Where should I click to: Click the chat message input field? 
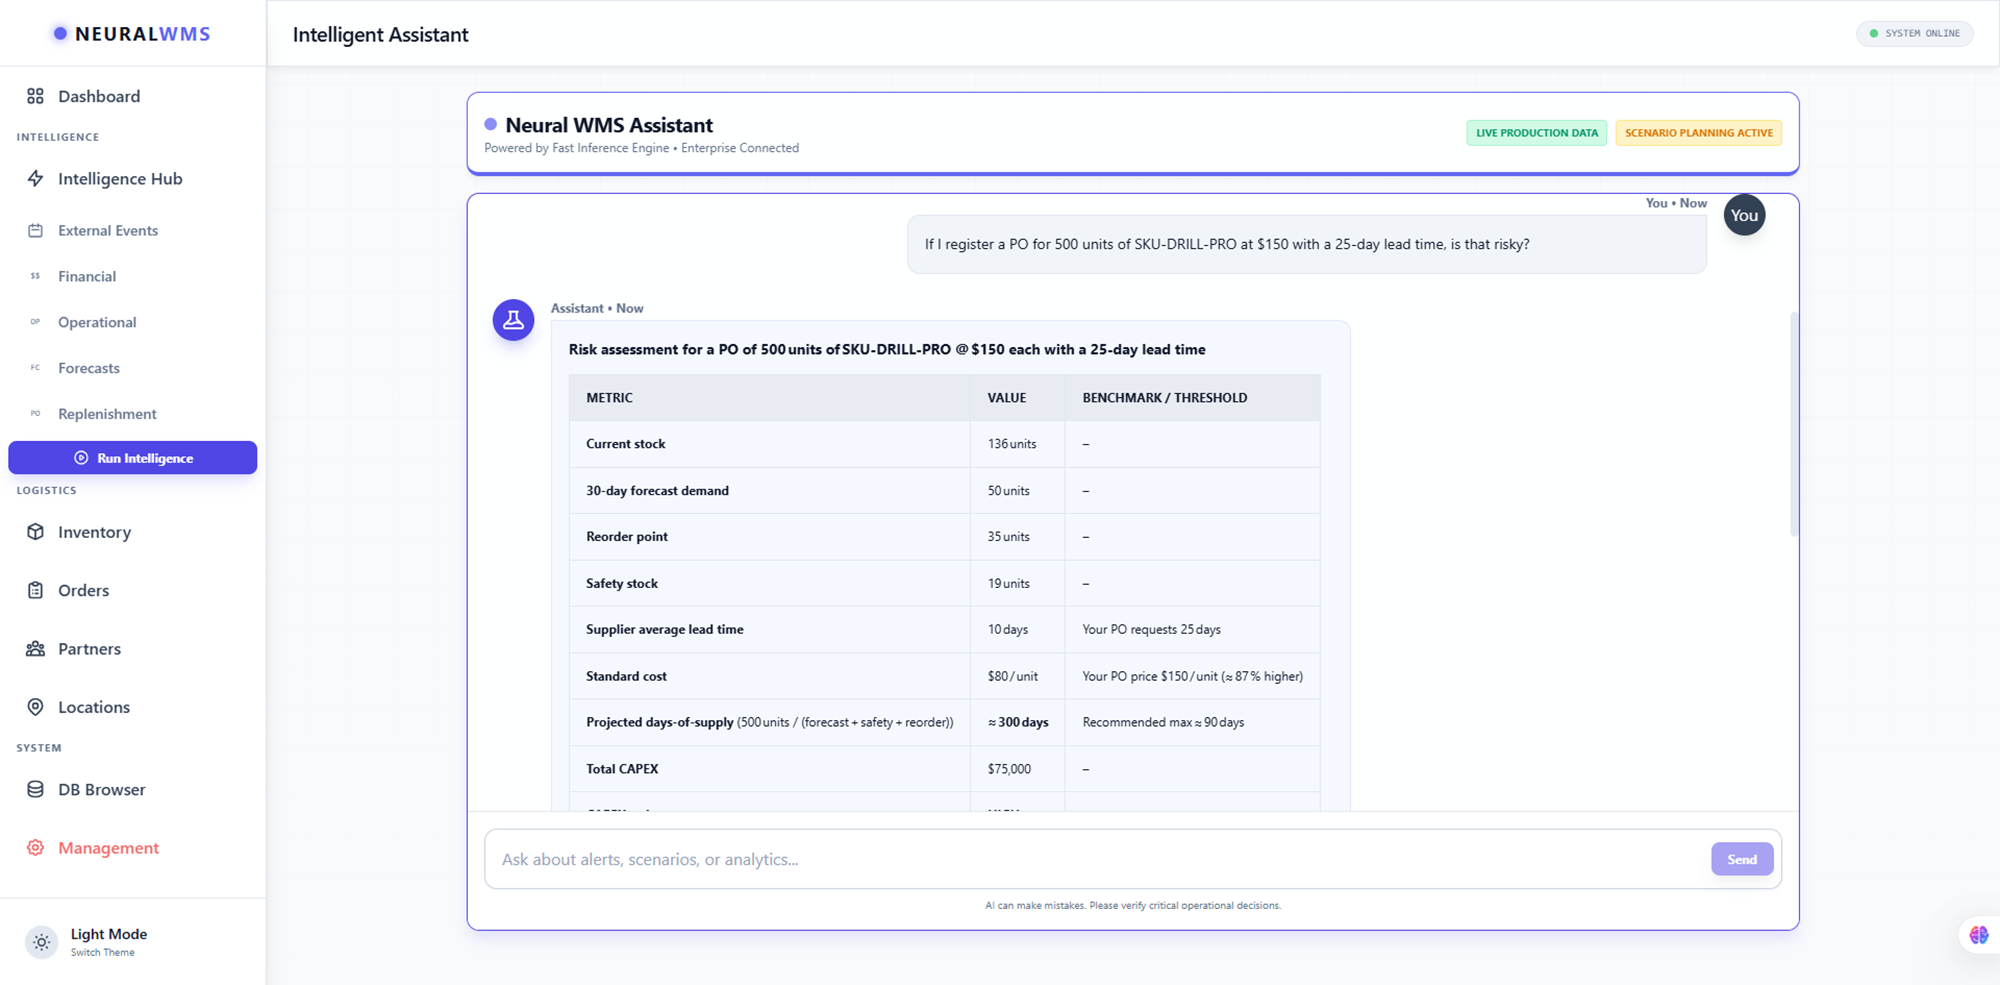[1095, 859]
